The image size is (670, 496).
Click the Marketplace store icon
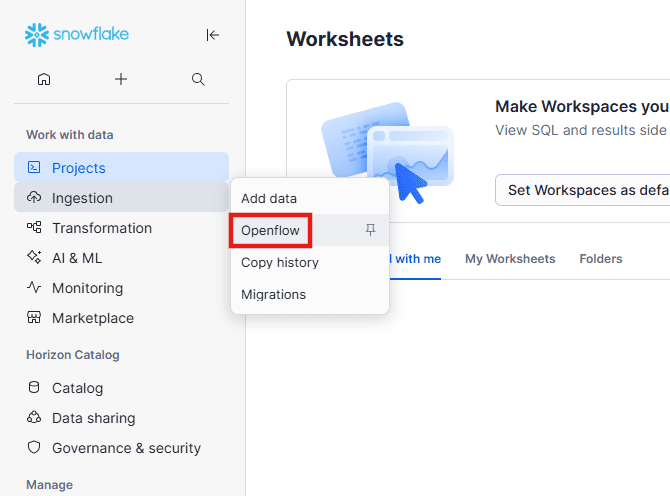34,317
